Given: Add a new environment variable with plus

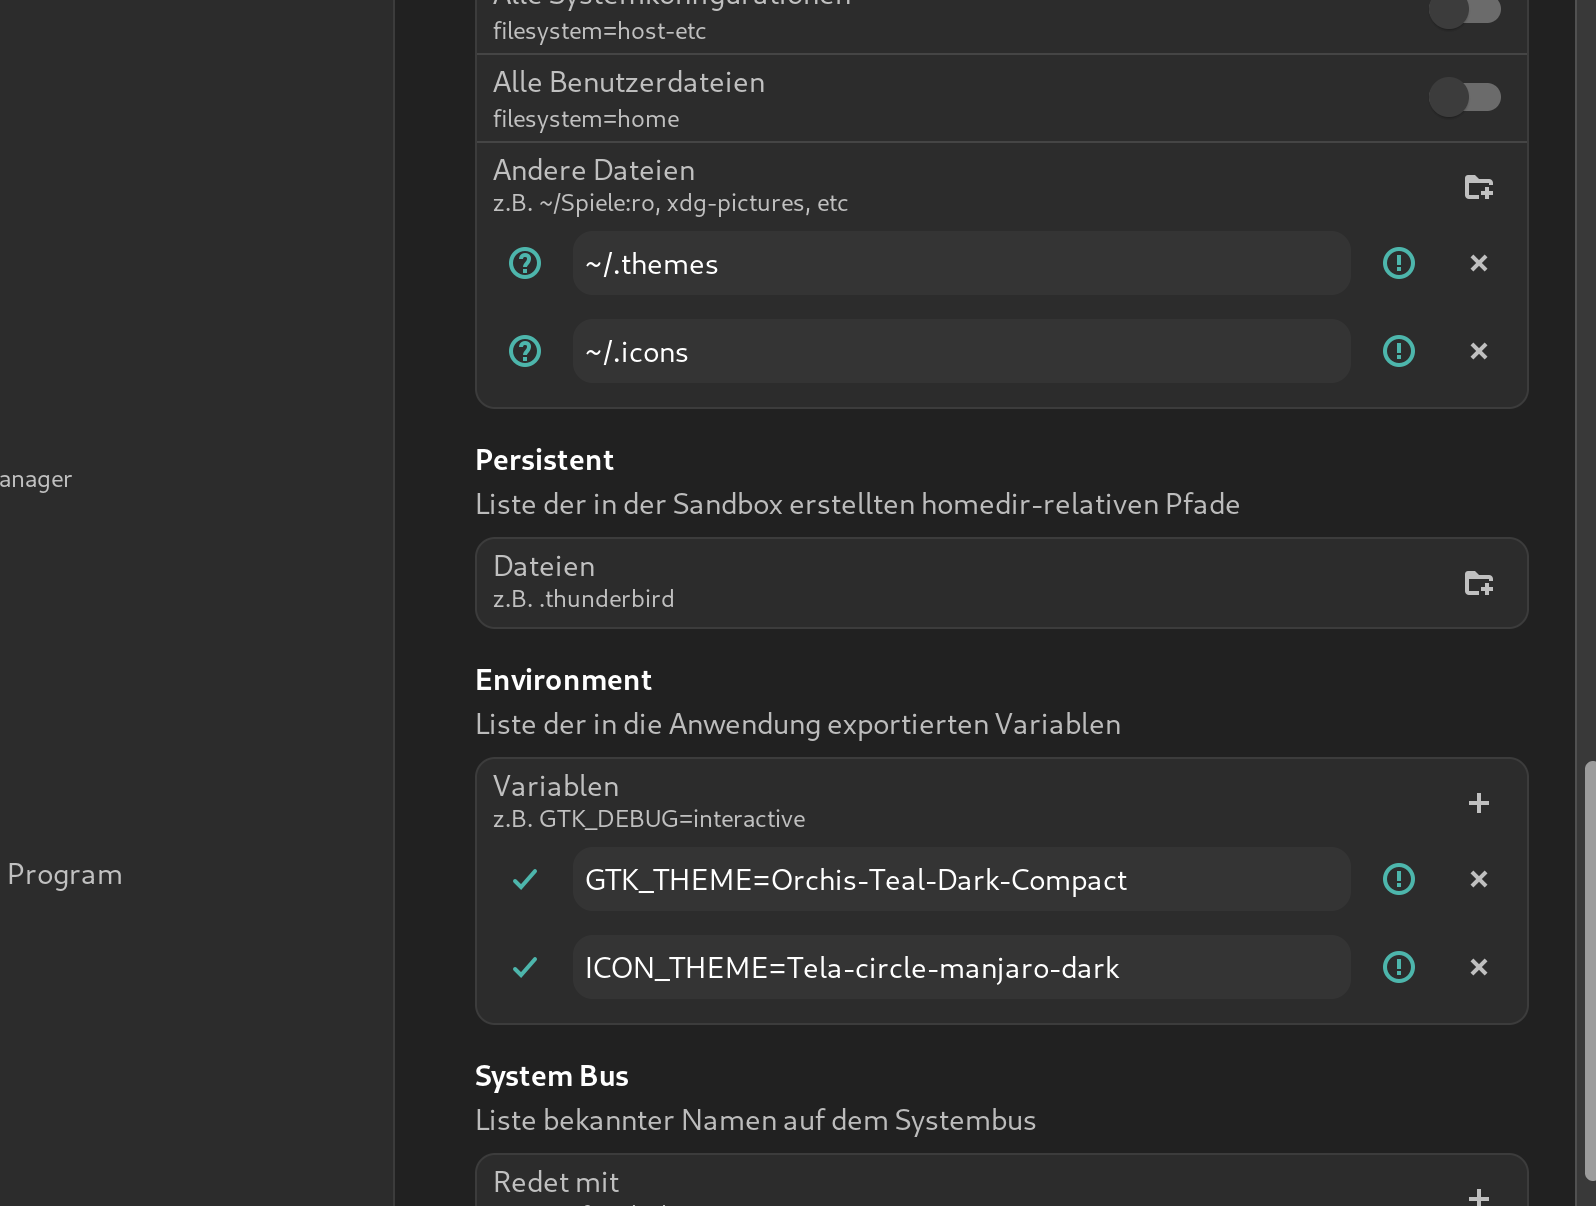Looking at the screenshot, I should [1478, 803].
